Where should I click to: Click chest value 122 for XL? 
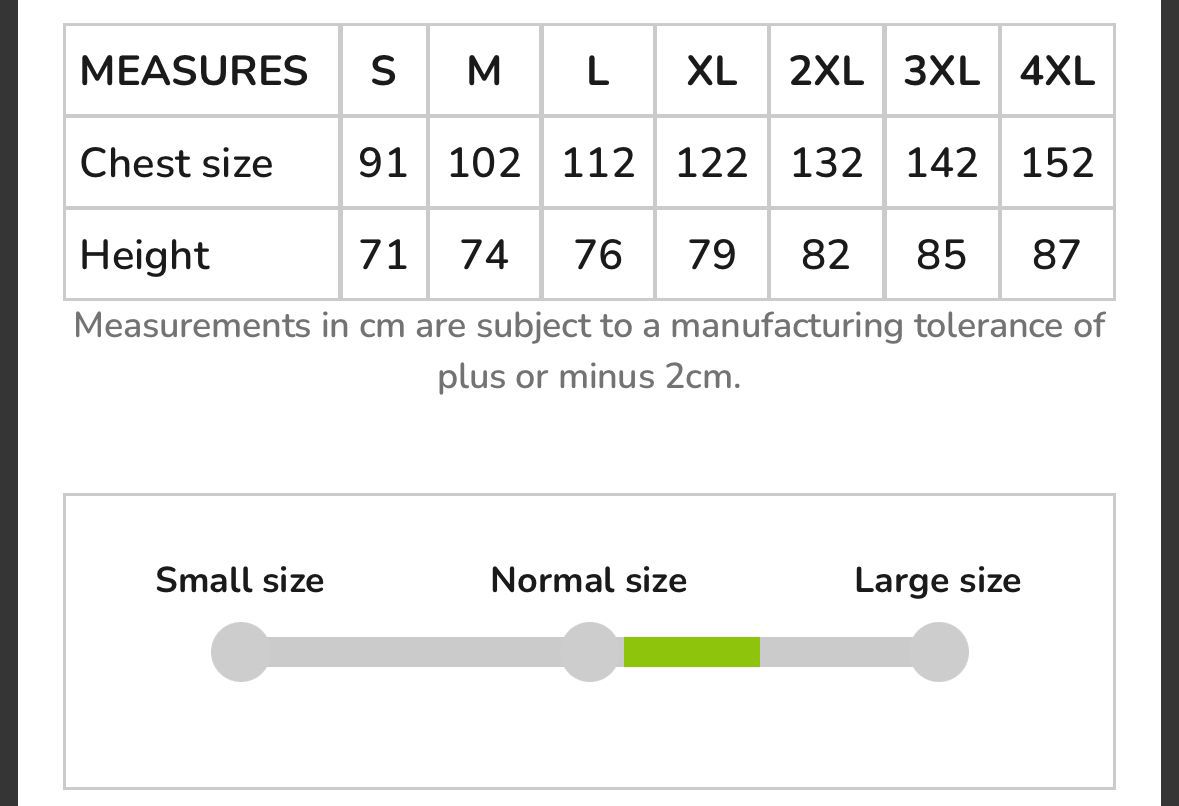[712, 162]
